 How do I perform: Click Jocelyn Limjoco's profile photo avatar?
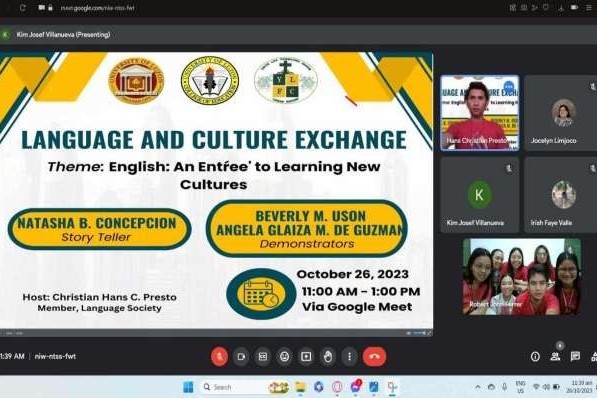coord(564,113)
